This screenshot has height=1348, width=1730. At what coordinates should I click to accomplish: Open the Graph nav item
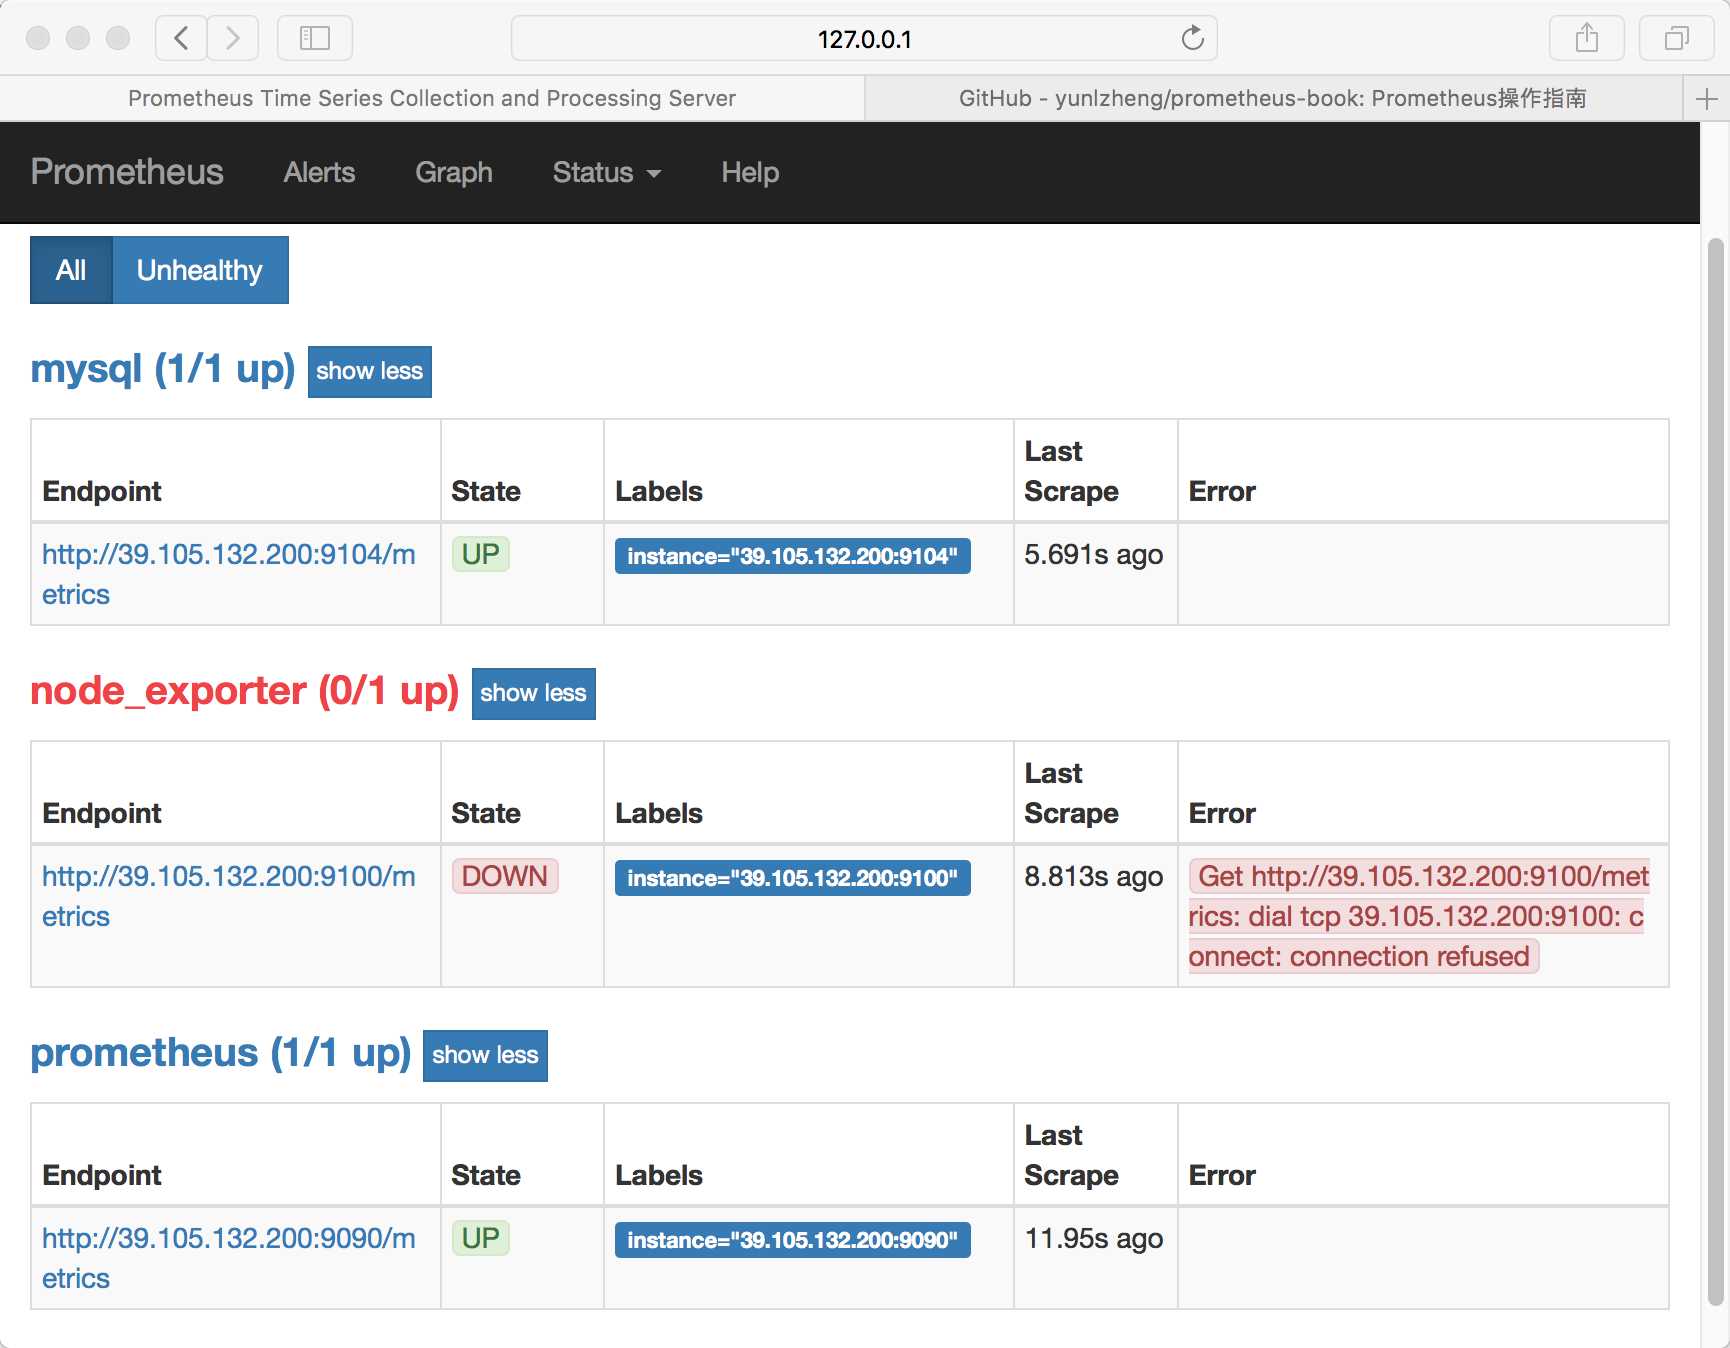454,172
